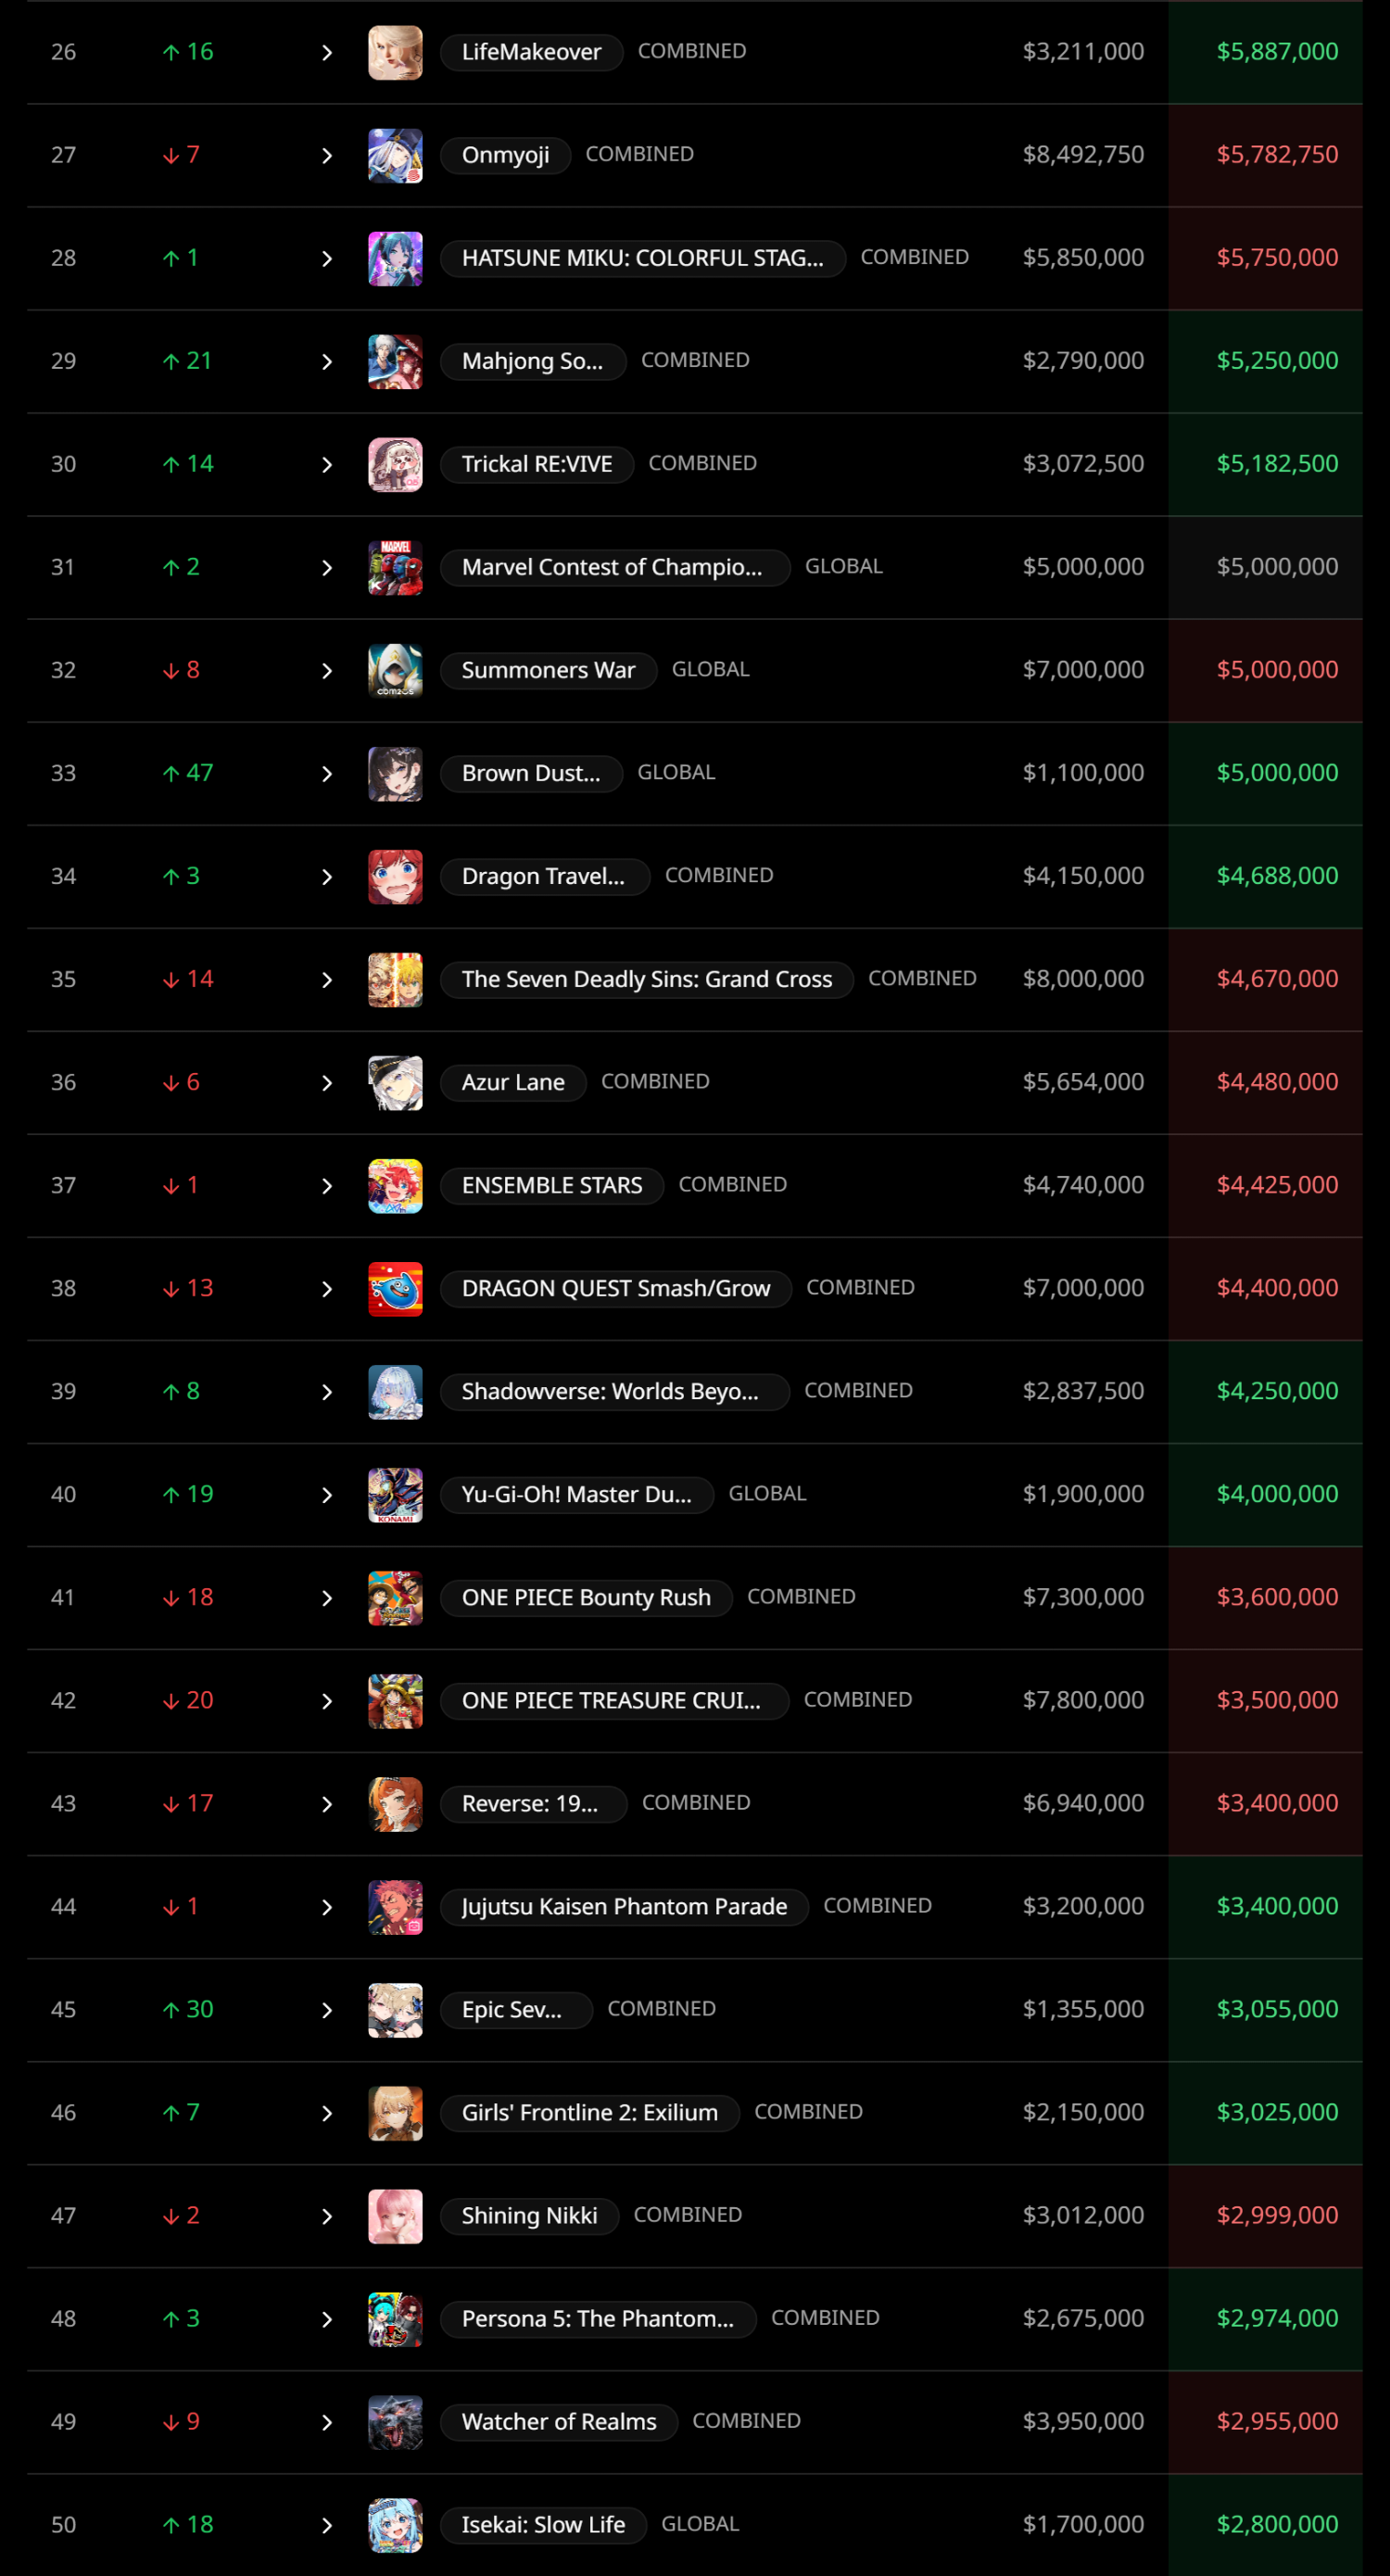This screenshot has width=1390, height=2576.
Task: Expand the Epic Sev... row arrow
Action: 327,2009
